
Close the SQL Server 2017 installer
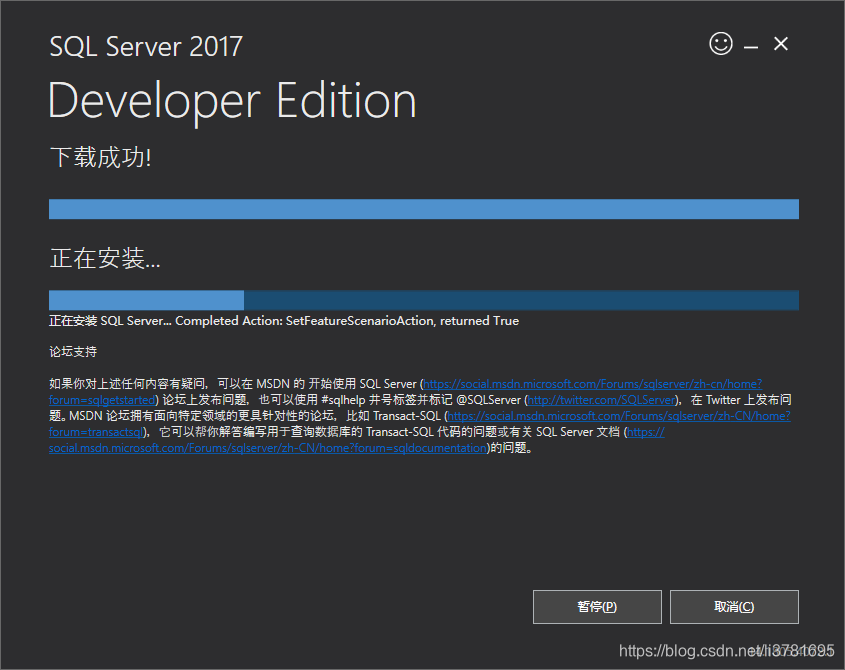[781, 44]
